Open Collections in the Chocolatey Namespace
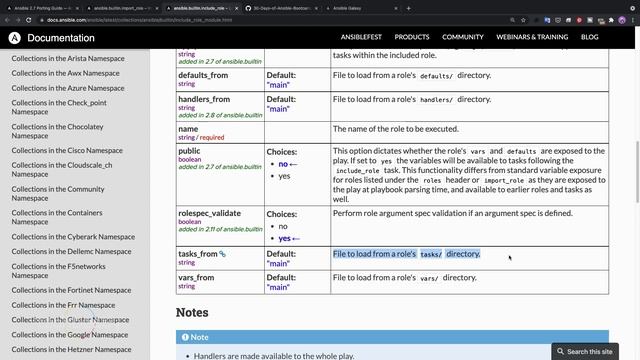The image size is (640, 360). pyautogui.click(x=57, y=131)
